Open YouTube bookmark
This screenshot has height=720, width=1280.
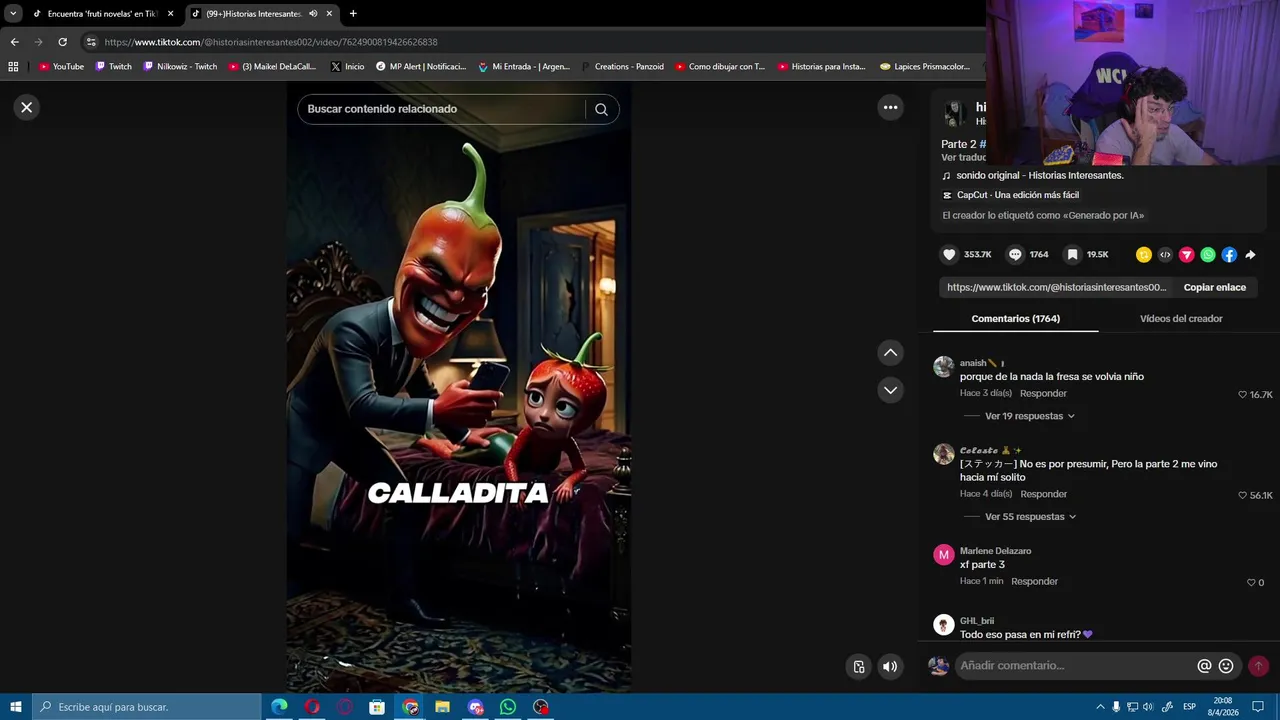point(61,67)
